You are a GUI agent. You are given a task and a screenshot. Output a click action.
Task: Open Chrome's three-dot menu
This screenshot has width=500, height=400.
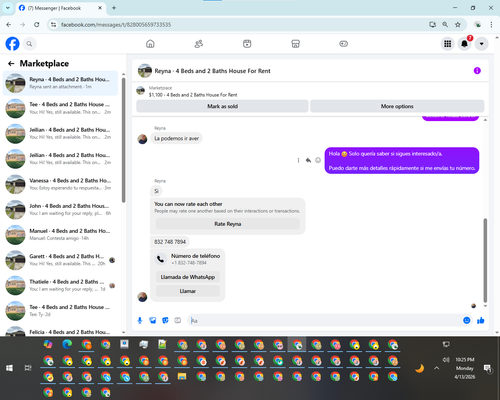pyautogui.click(x=491, y=24)
